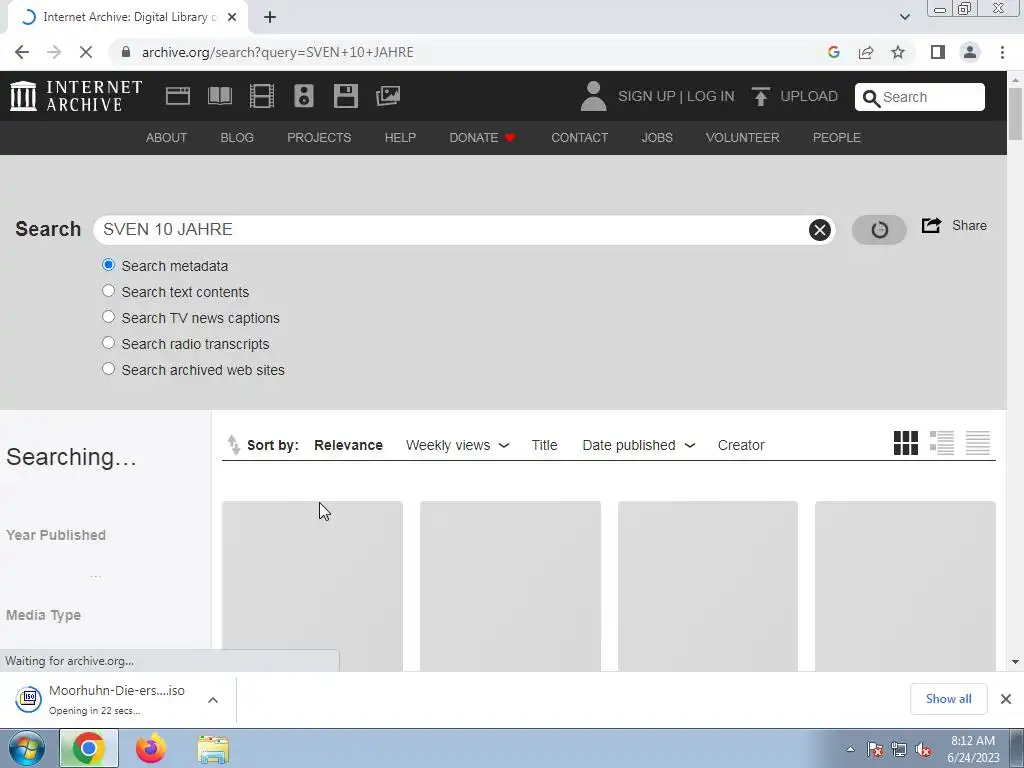Toggle sort direction arrows

click(x=233, y=445)
